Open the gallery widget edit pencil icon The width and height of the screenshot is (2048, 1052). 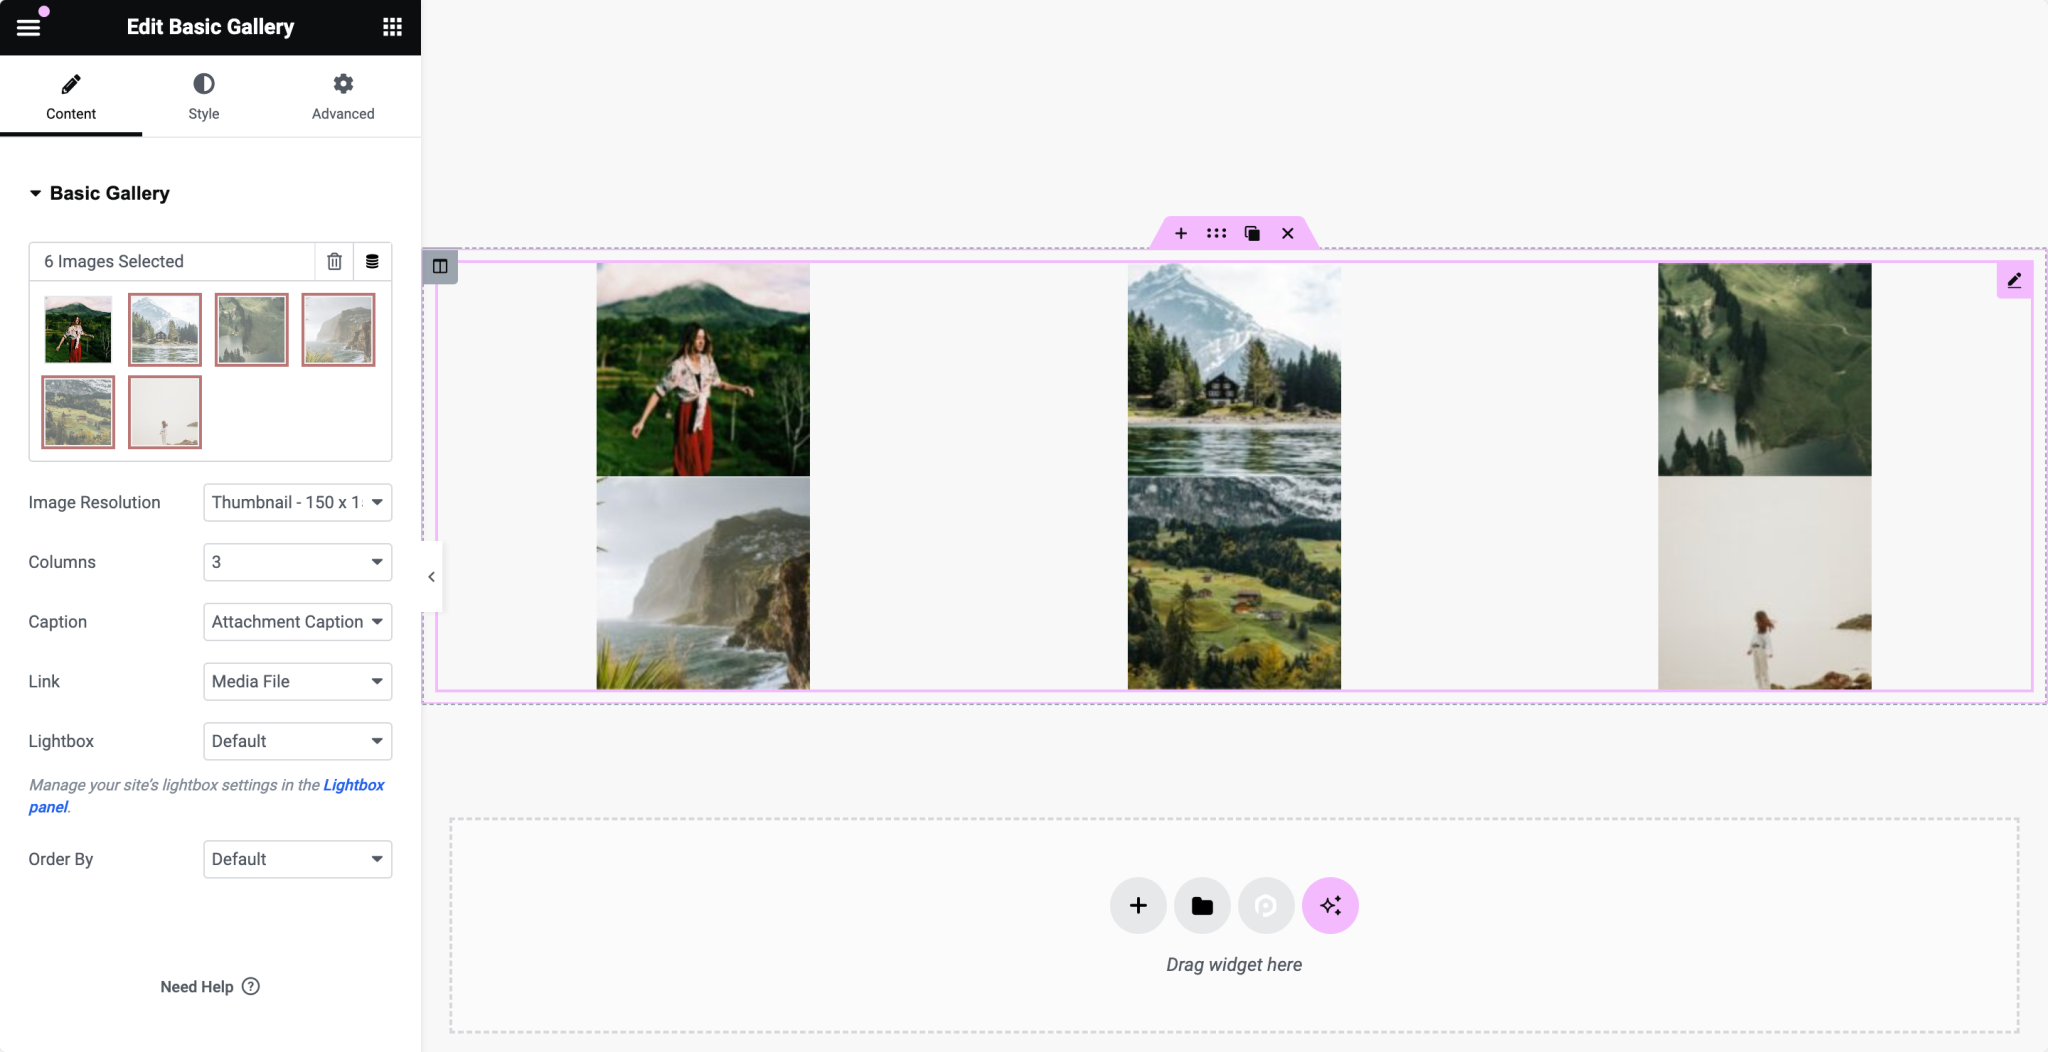[x=2014, y=280]
